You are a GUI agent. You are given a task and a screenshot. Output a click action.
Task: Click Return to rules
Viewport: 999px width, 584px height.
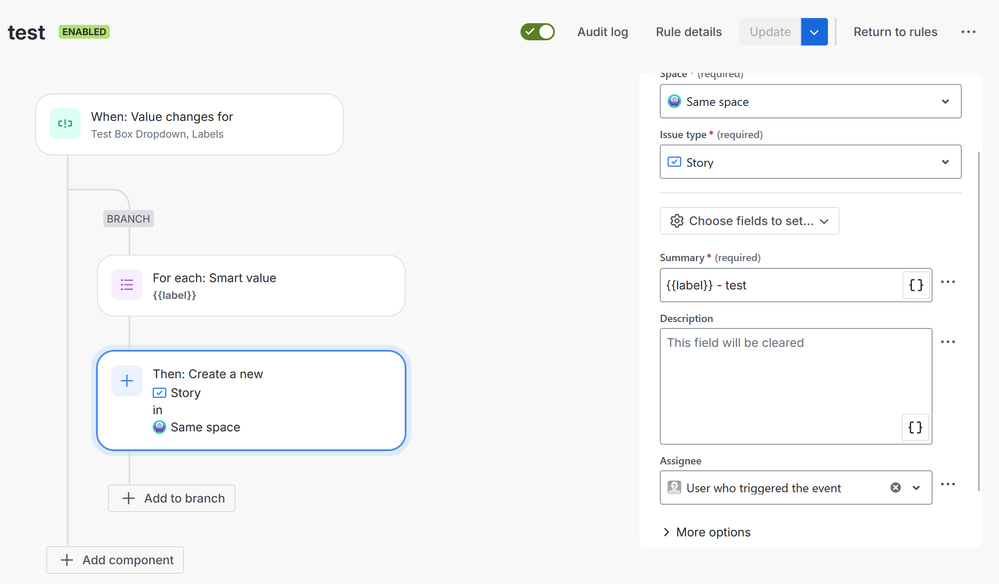click(x=894, y=31)
